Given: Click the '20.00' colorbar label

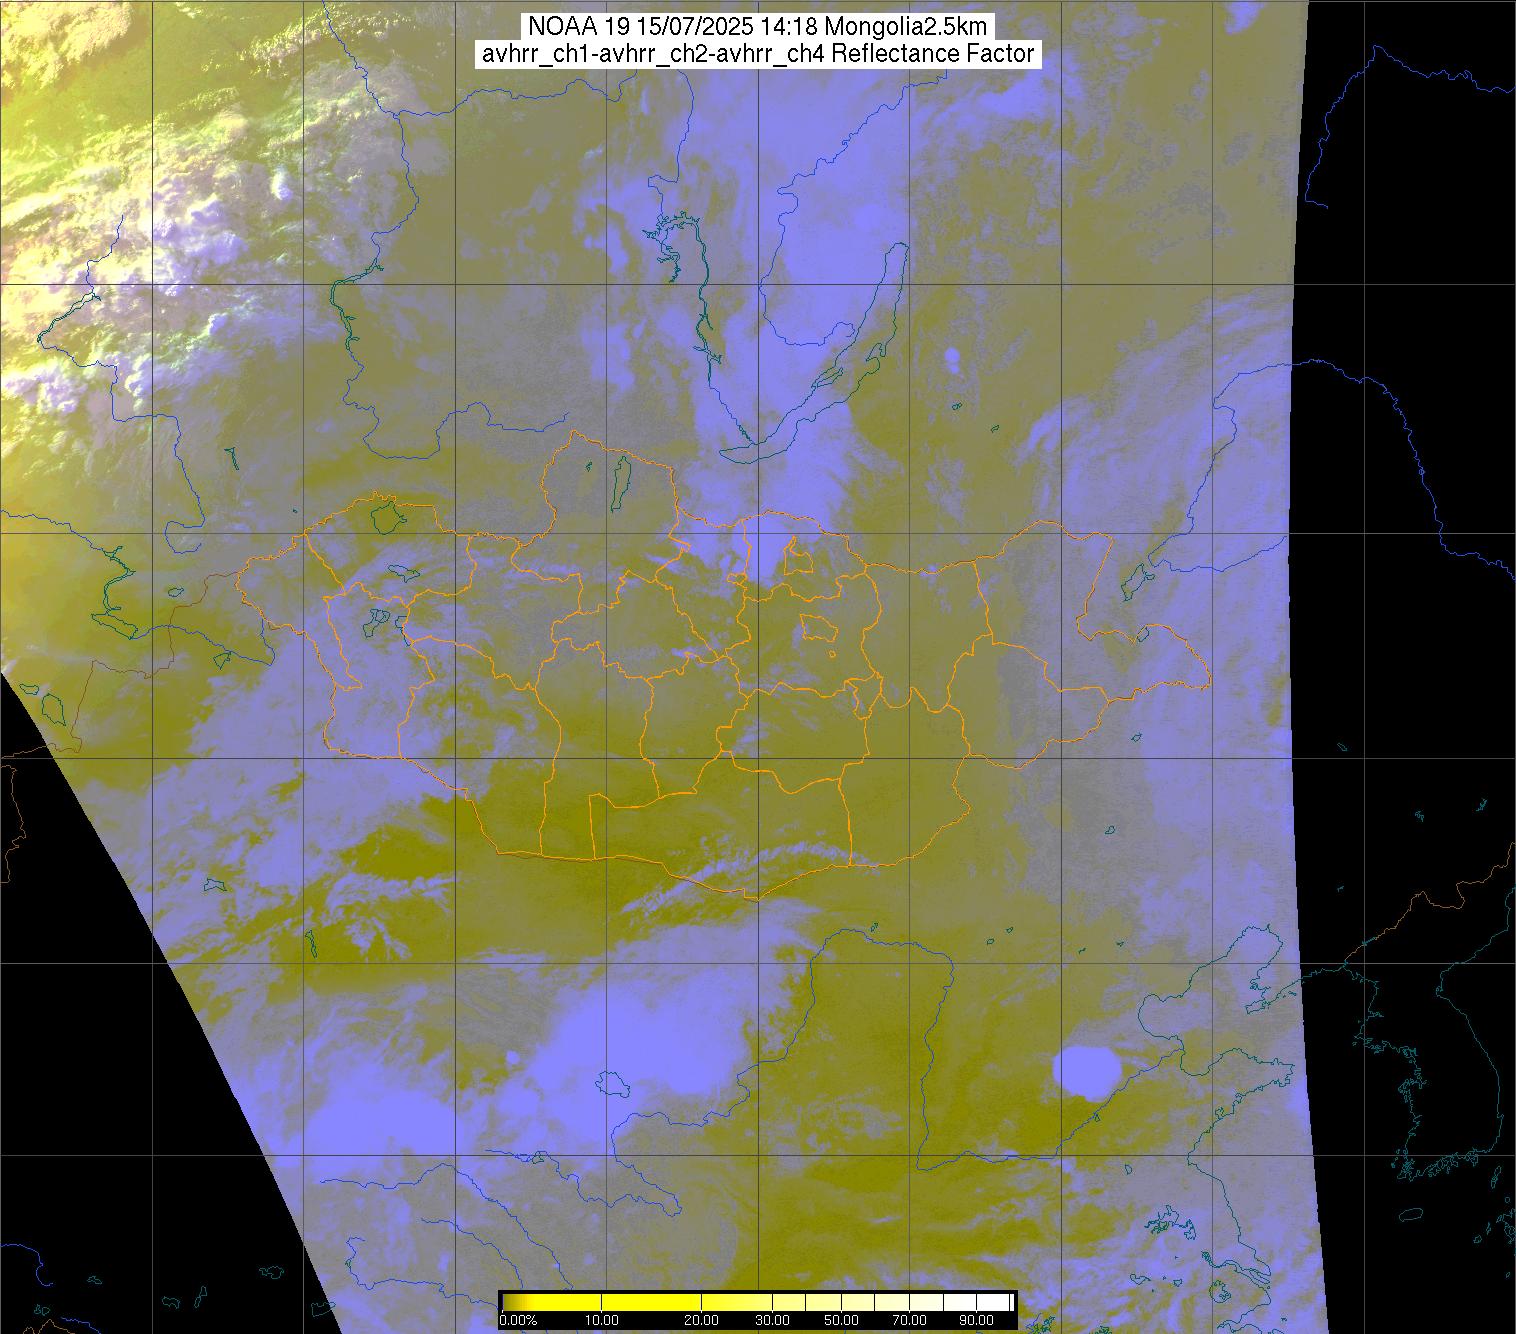Looking at the screenshot, I should 702,1320.
